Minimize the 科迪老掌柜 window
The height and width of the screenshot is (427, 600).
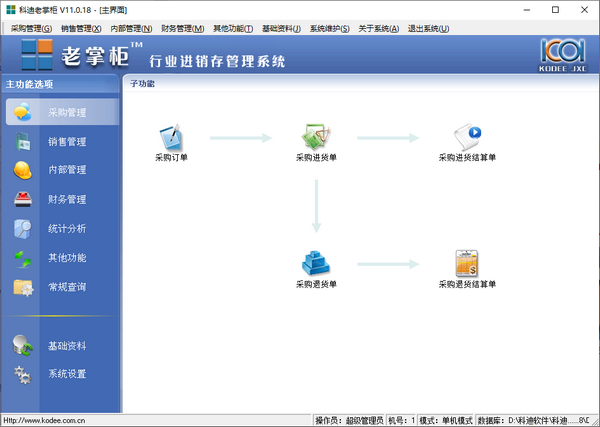[x=527, y=10]
